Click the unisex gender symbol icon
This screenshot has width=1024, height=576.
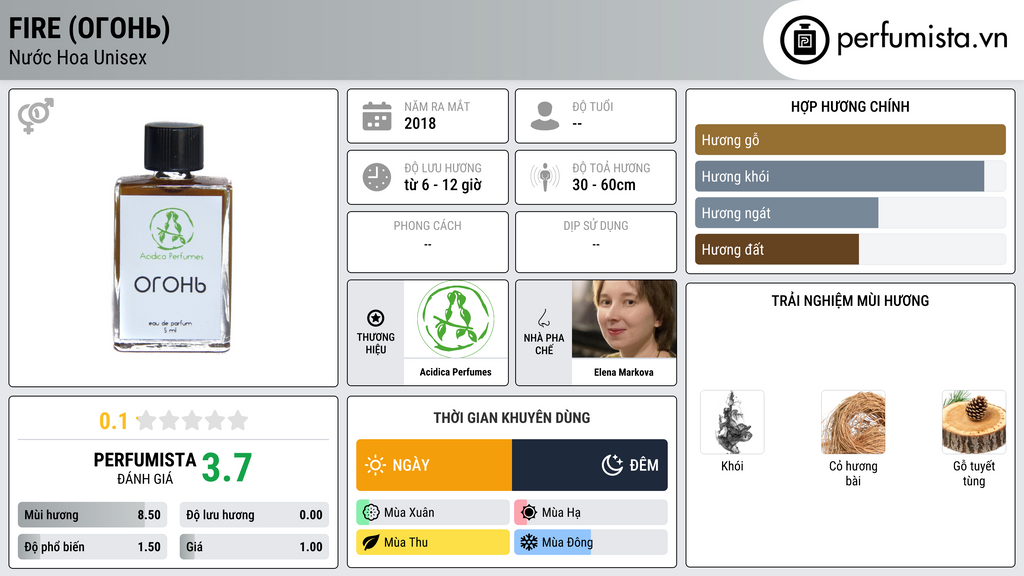pos(35,116)
